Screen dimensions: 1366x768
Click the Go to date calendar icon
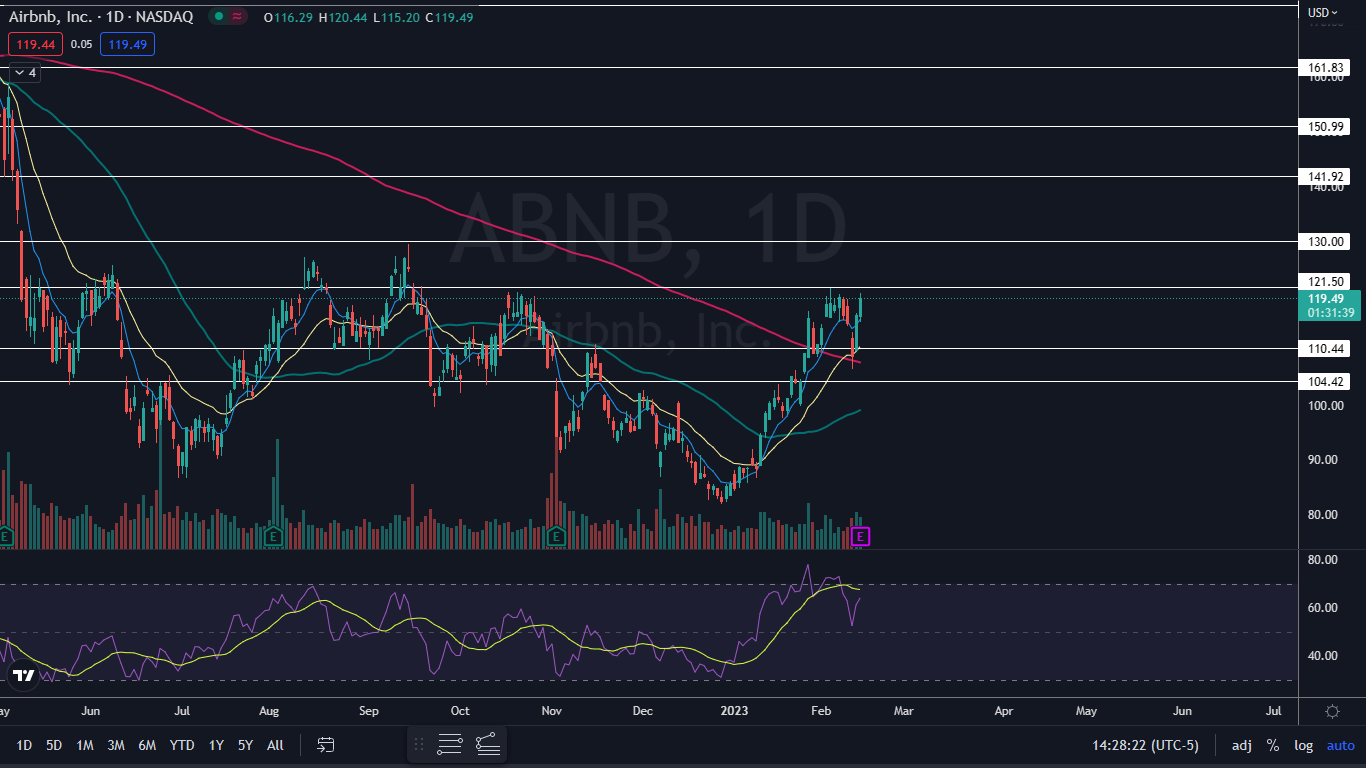click(x=326, y=745)
